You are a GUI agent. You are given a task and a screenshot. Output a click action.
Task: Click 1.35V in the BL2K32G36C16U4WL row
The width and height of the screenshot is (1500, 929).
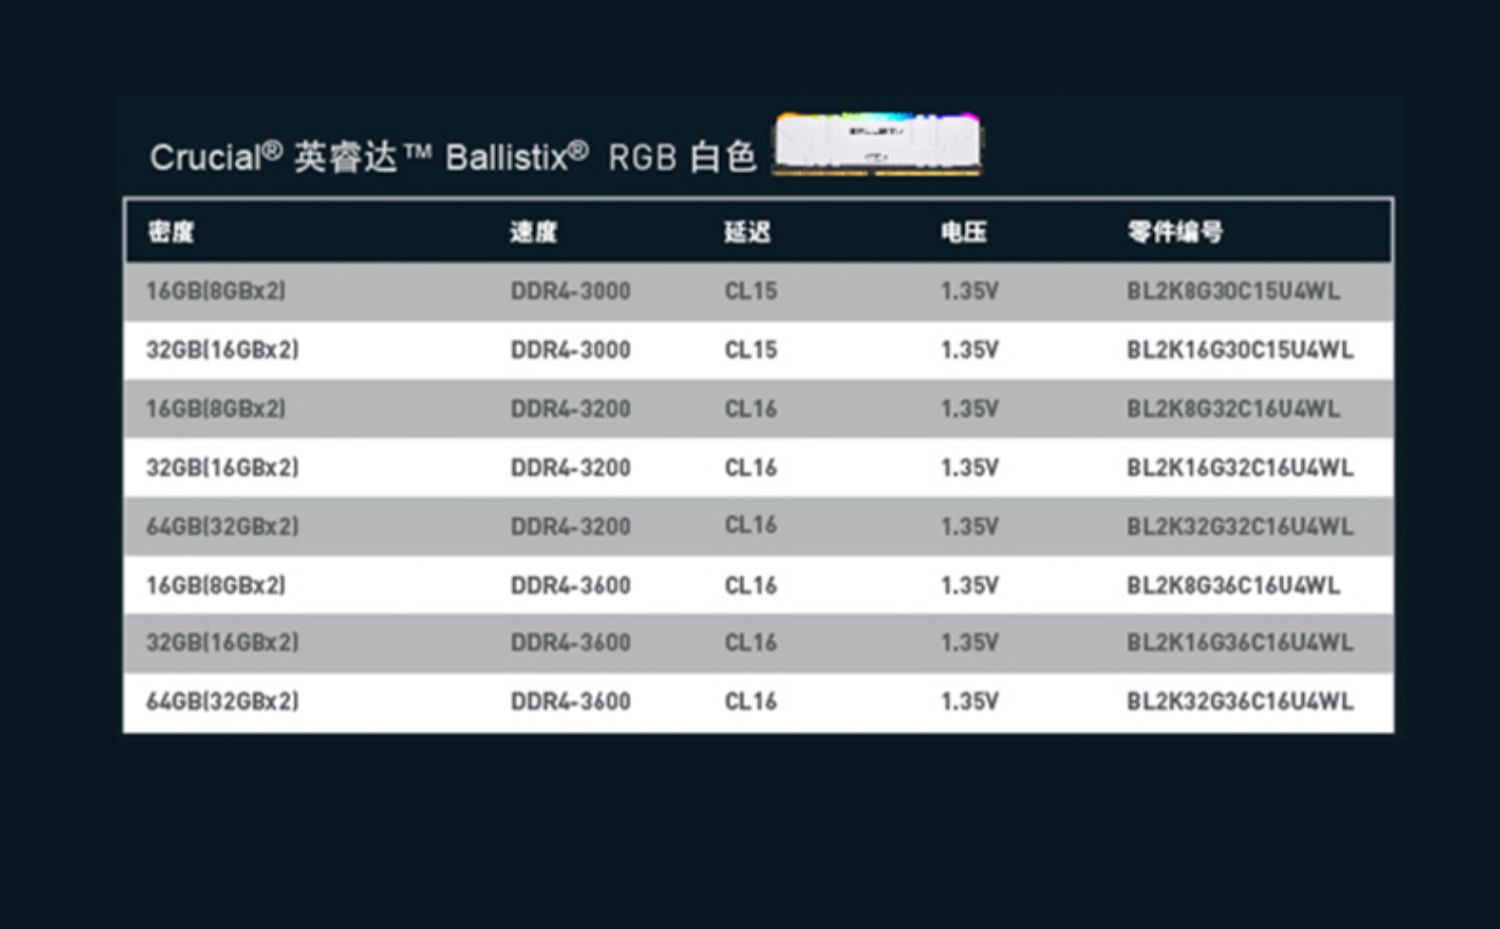(x=969, y=702)
